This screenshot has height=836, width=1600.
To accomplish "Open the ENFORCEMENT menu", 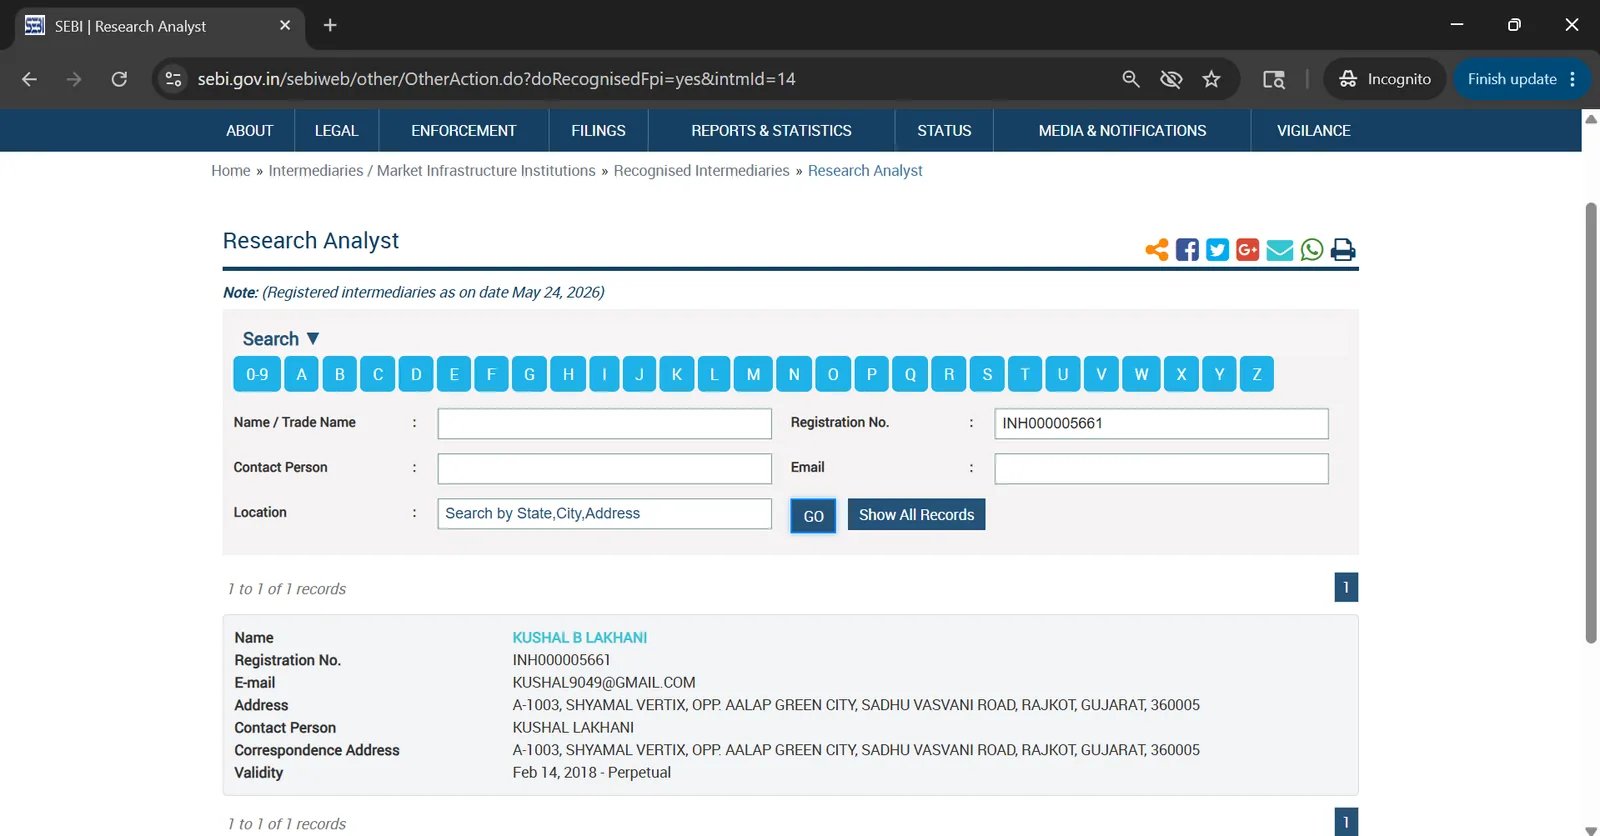I will coord(464,131).
